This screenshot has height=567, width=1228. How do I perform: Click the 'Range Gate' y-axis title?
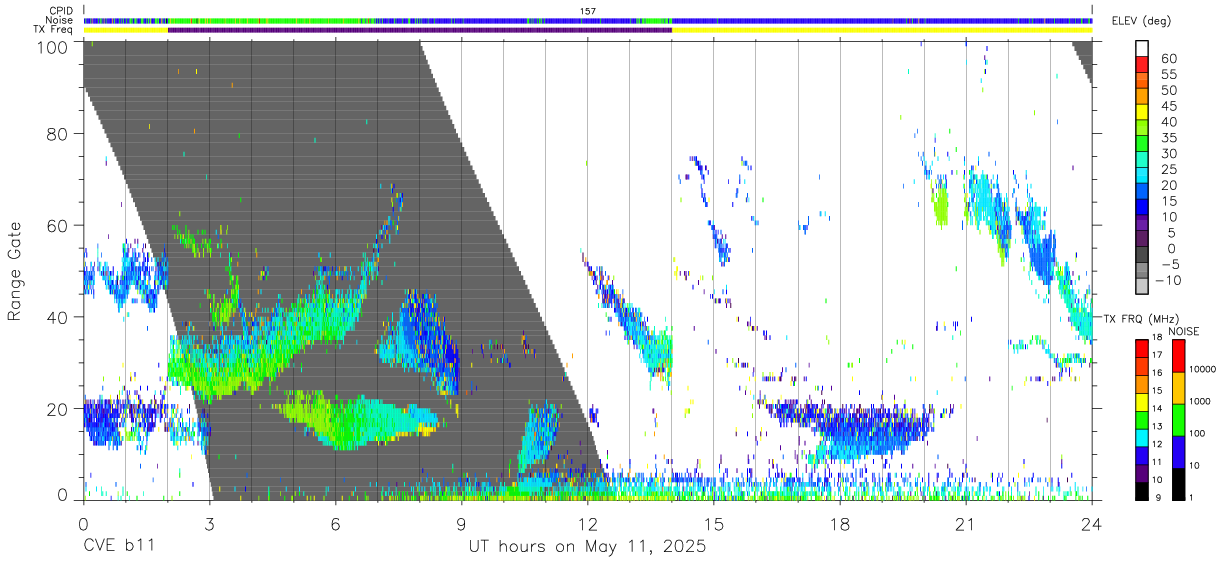click(x=15, y=272)
